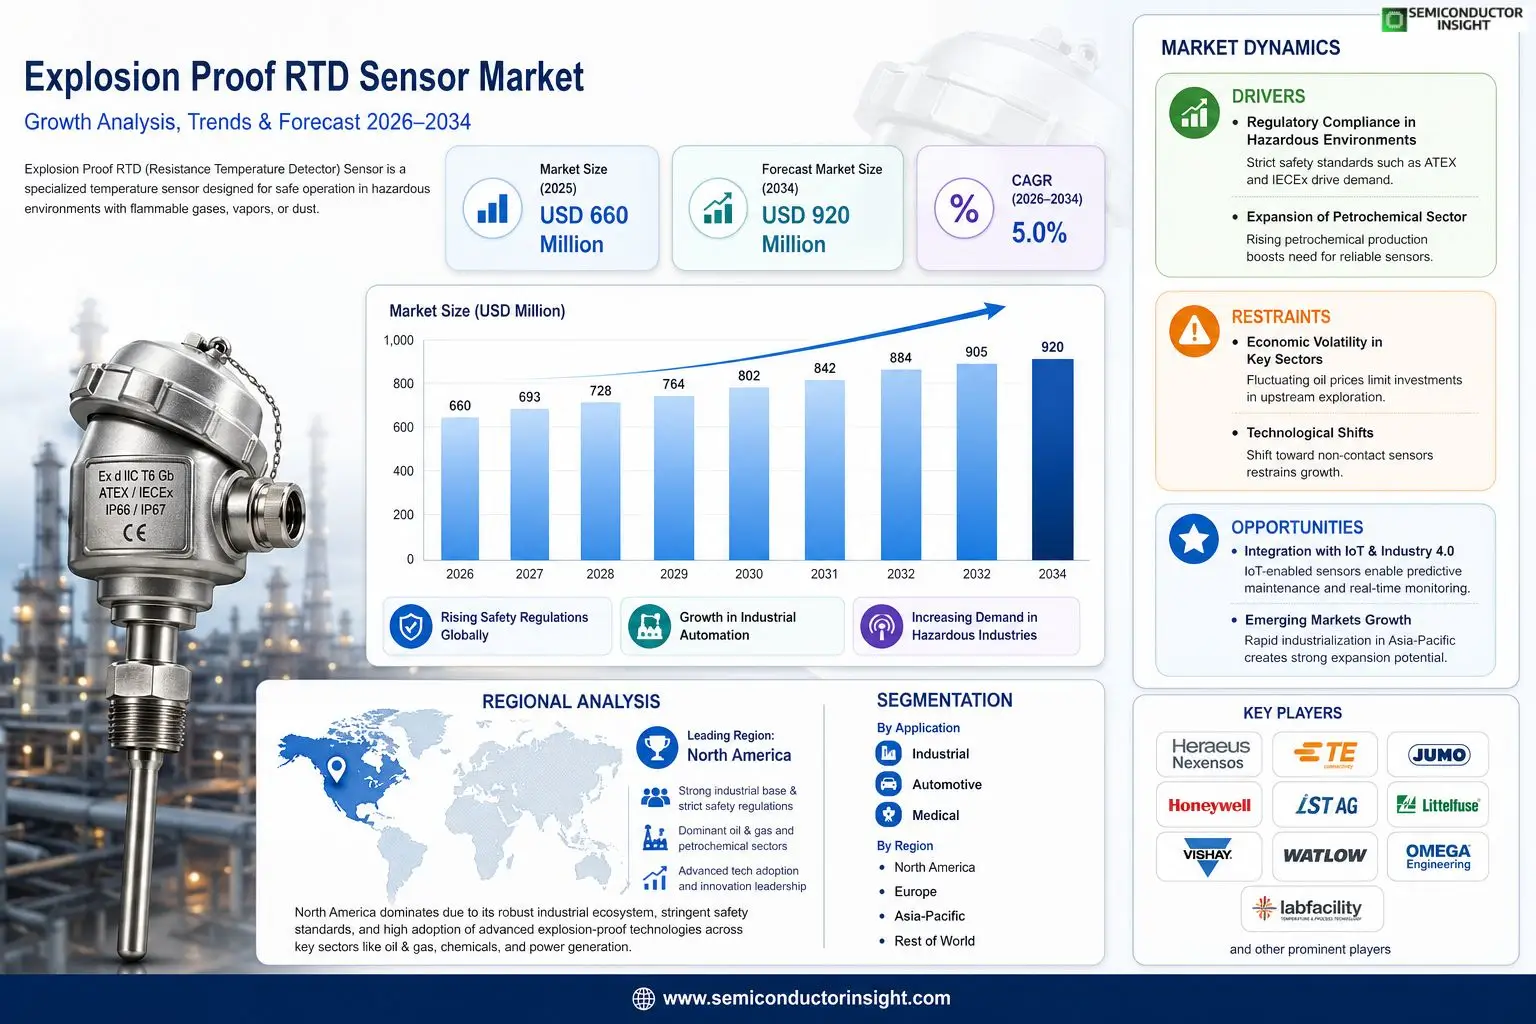Select the TE Connectivity logo
Viewport: 1536px width, 1024px height.
pos(1325,754)
